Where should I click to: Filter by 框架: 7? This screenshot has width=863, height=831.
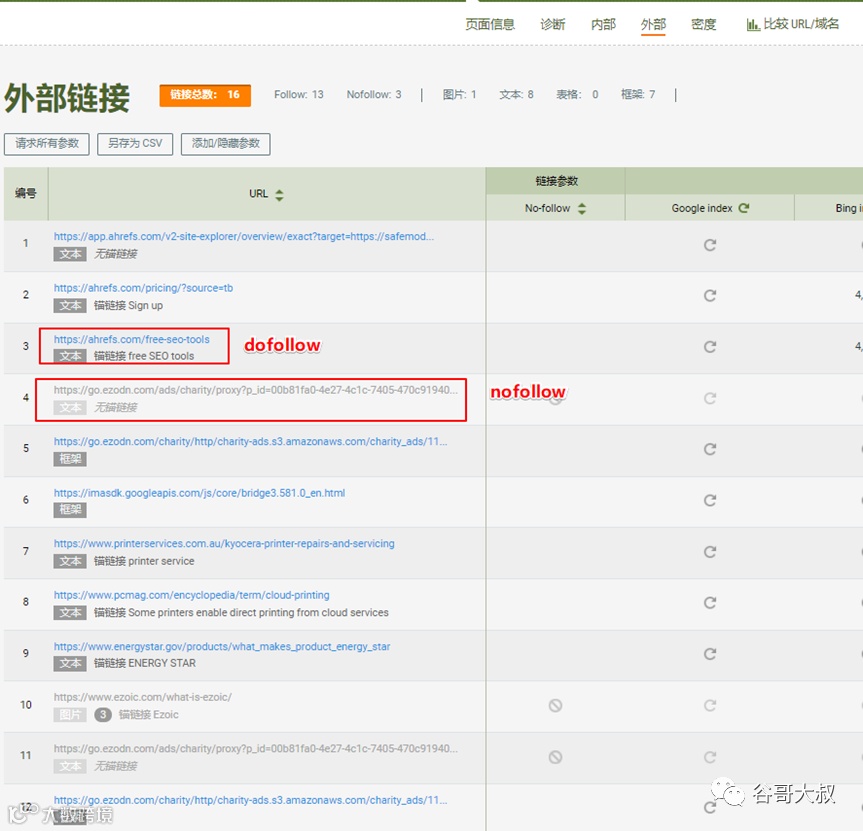tap(638, 95)
